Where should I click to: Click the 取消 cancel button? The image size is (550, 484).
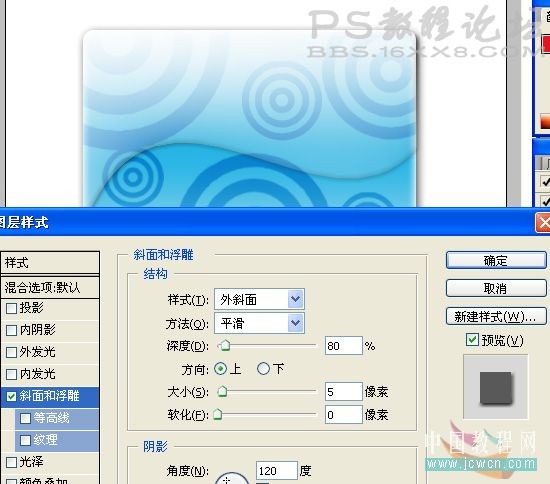pyautogui.click(x=496, y=288)
